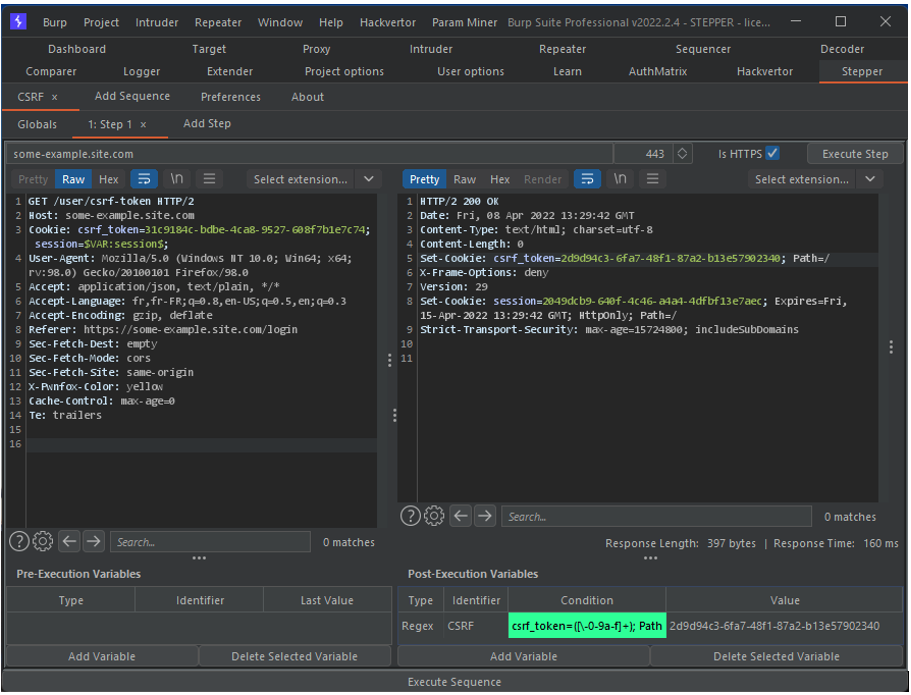Toggle the Is HTTPS checkbox
911x695 pixels.
(772, 153)
